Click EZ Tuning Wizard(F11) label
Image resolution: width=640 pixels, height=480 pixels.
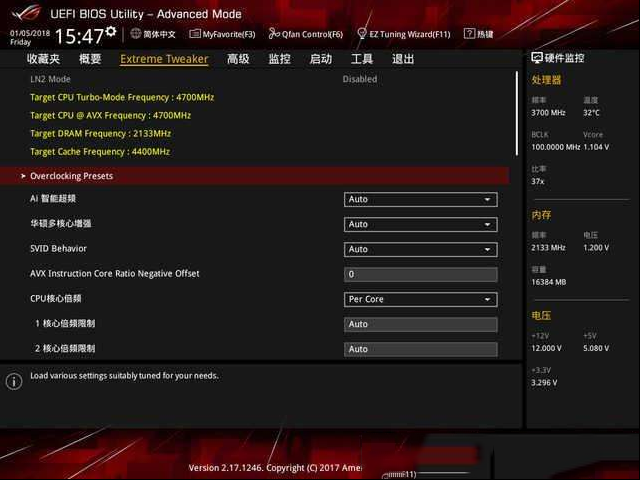coord(410,34)
